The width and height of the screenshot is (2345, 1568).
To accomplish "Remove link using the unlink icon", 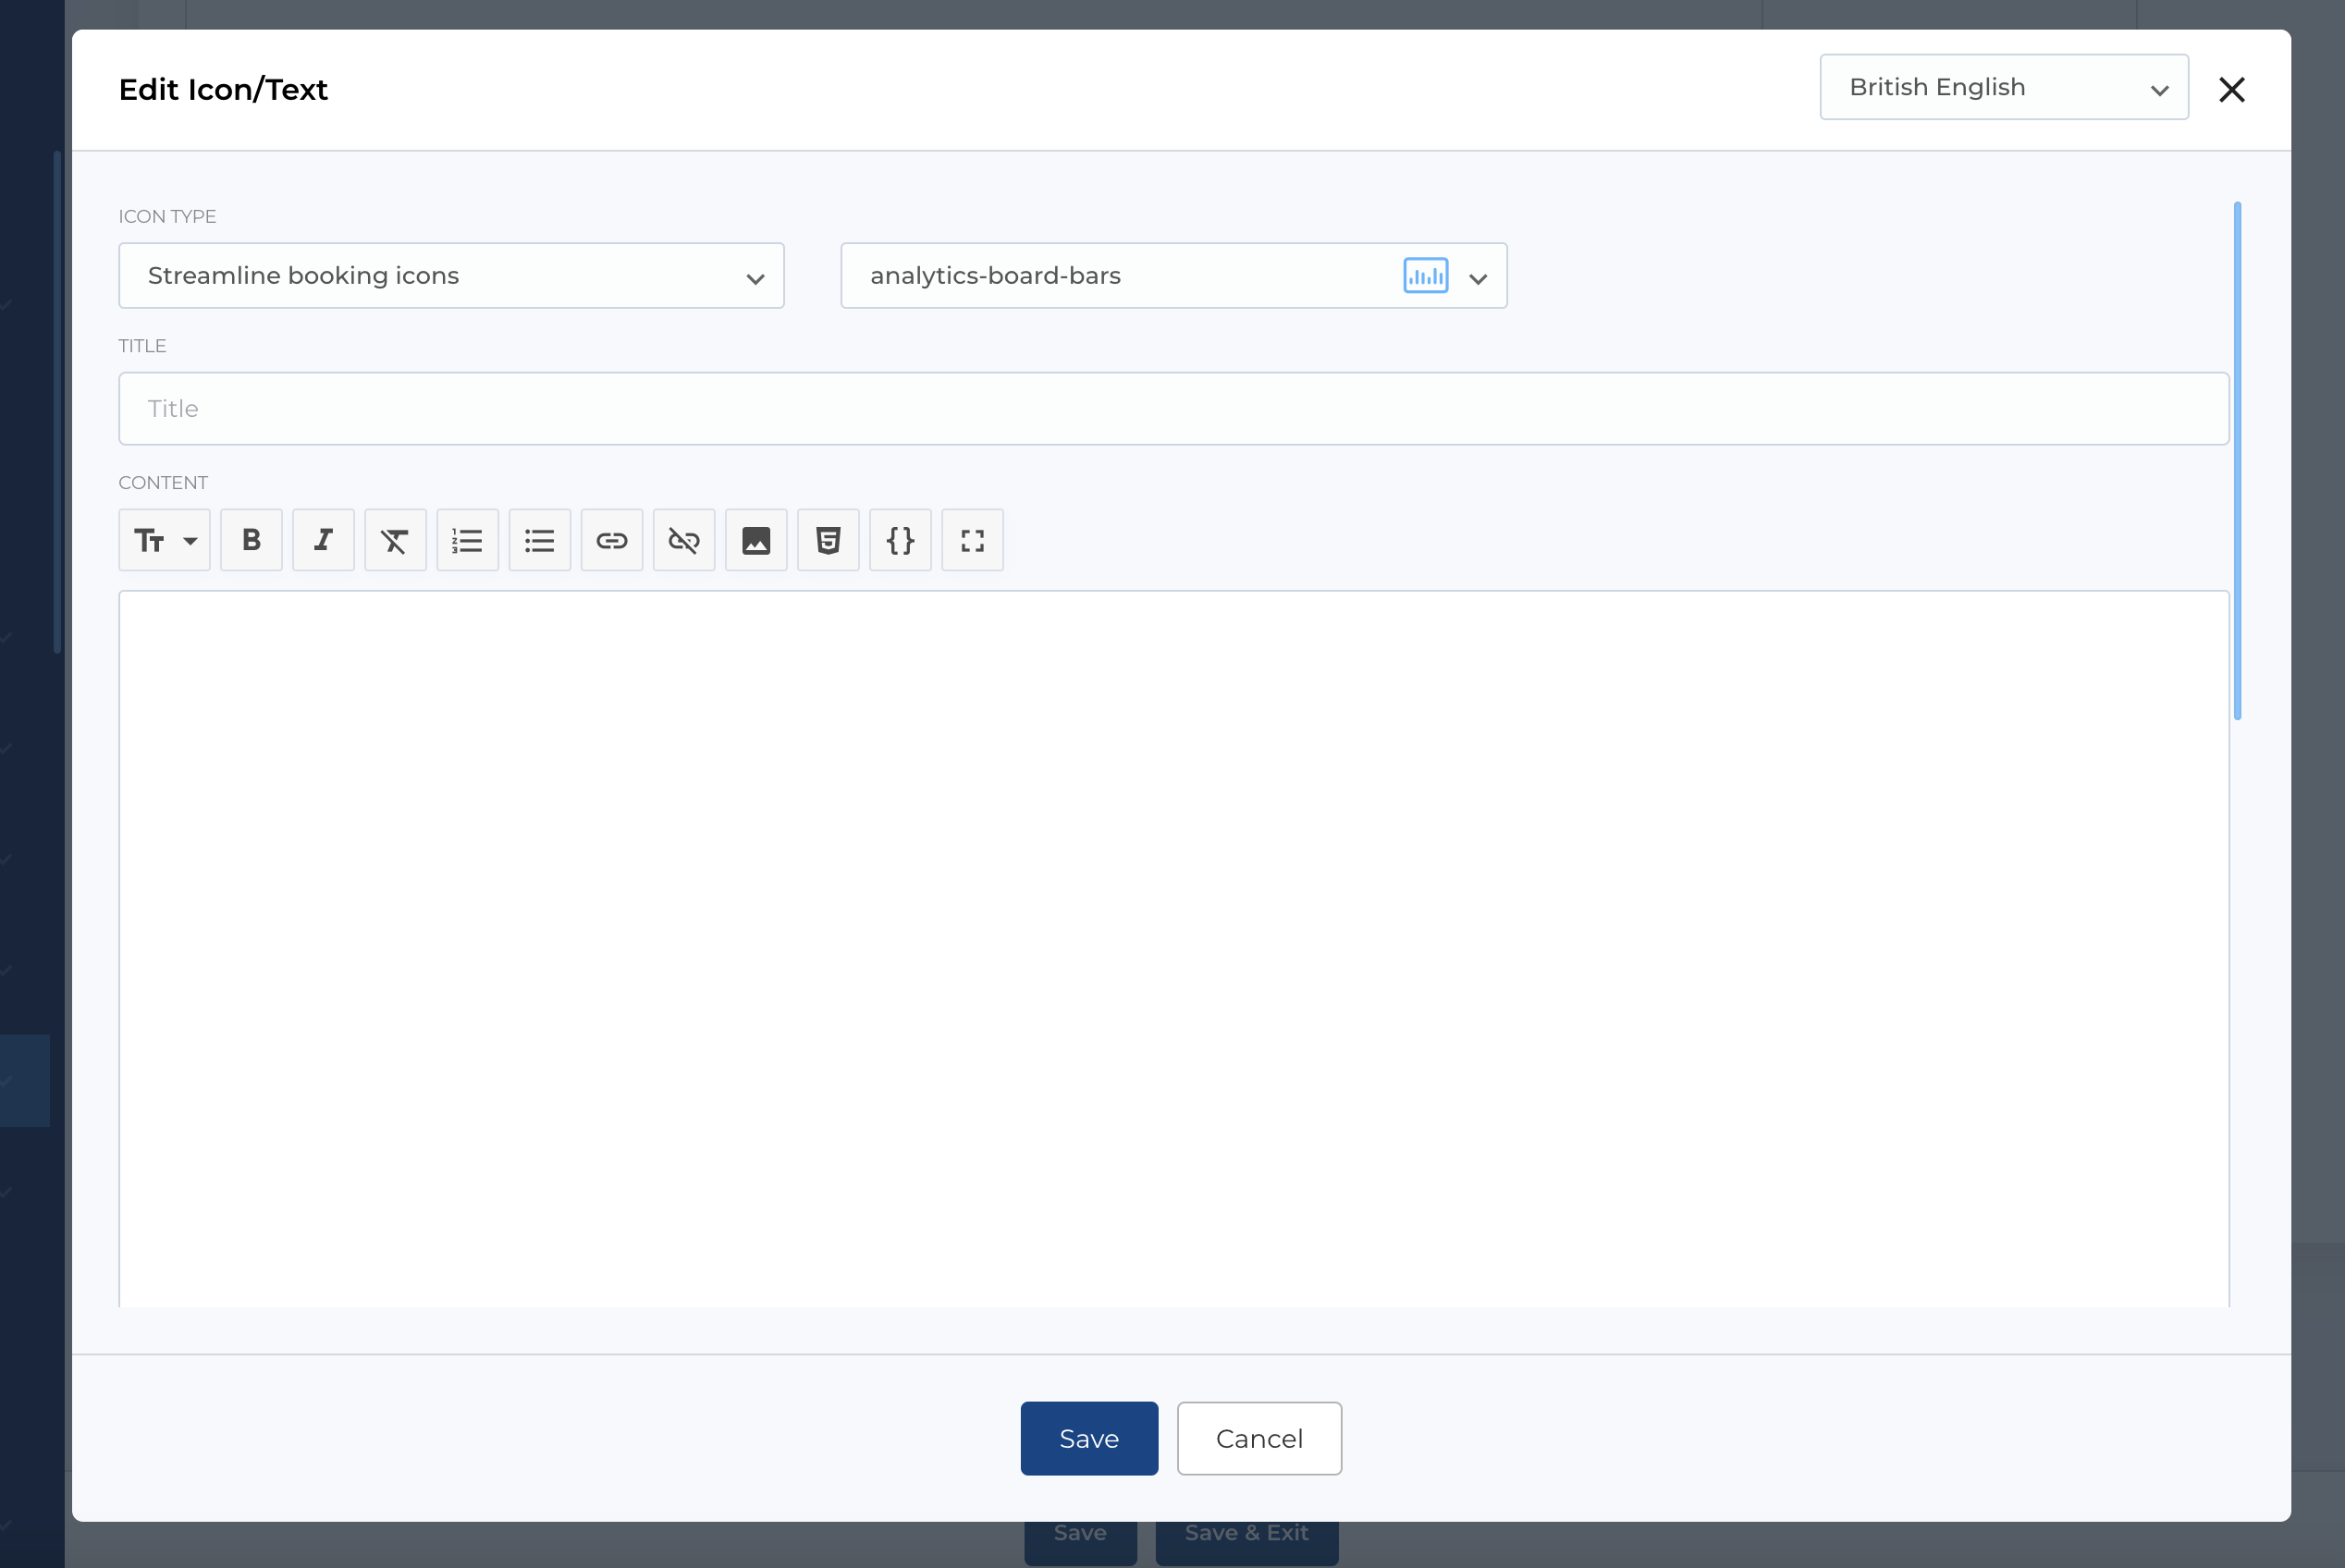I will pyautogui.click(x=683, y=540).
